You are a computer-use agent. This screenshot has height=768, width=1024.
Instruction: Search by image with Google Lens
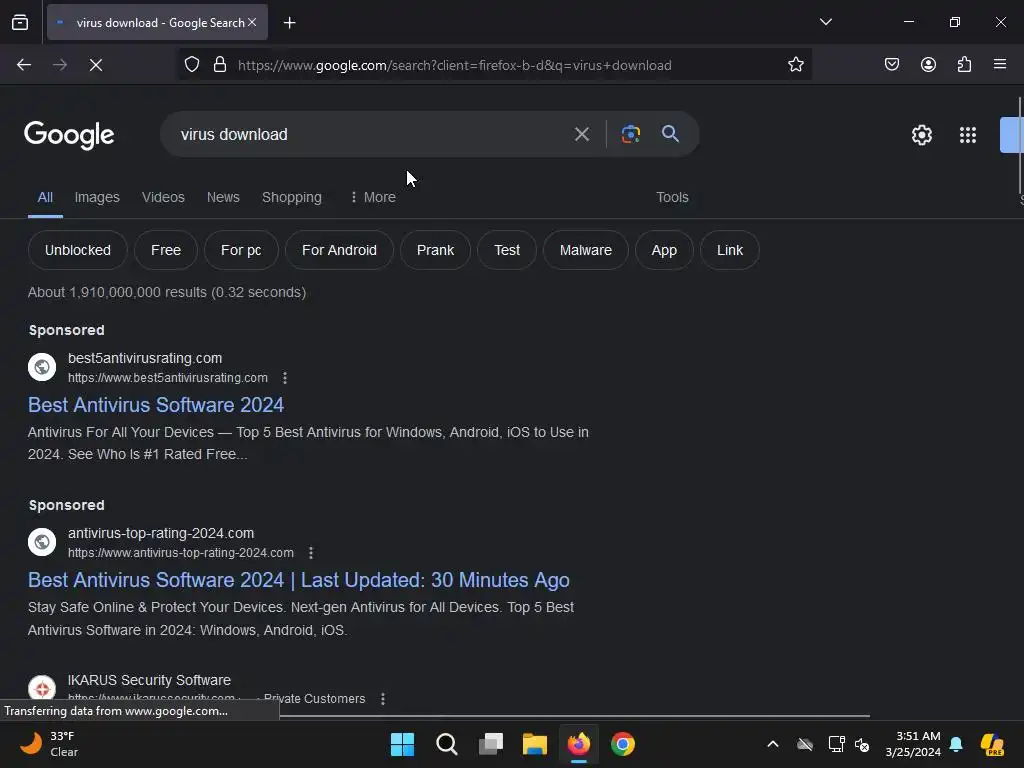[630, 134]
